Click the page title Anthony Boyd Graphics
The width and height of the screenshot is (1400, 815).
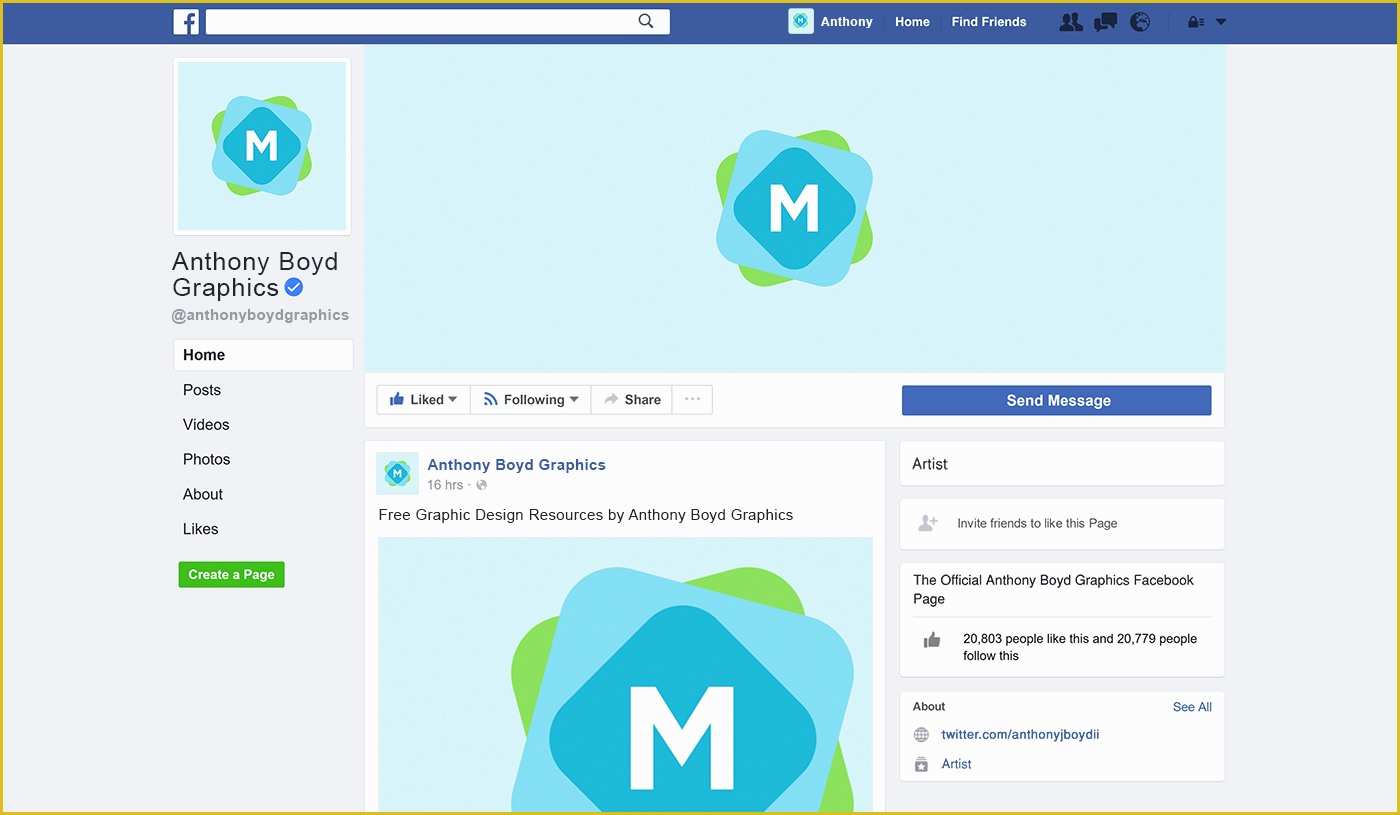255,275
